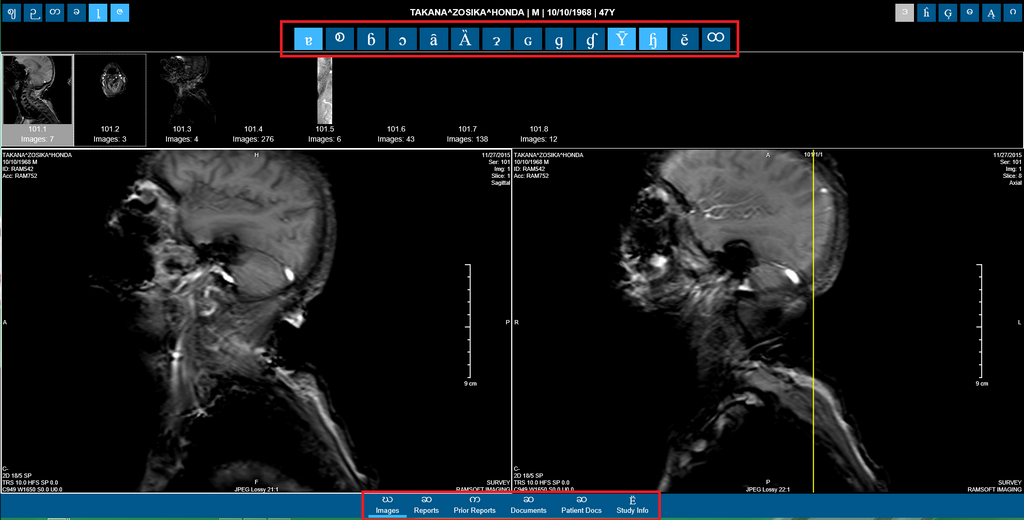Image resolution: width=1024 pixels, height=520 pixels.
Task: Click the left sagittal image viewport
Action: click(256, 320)
